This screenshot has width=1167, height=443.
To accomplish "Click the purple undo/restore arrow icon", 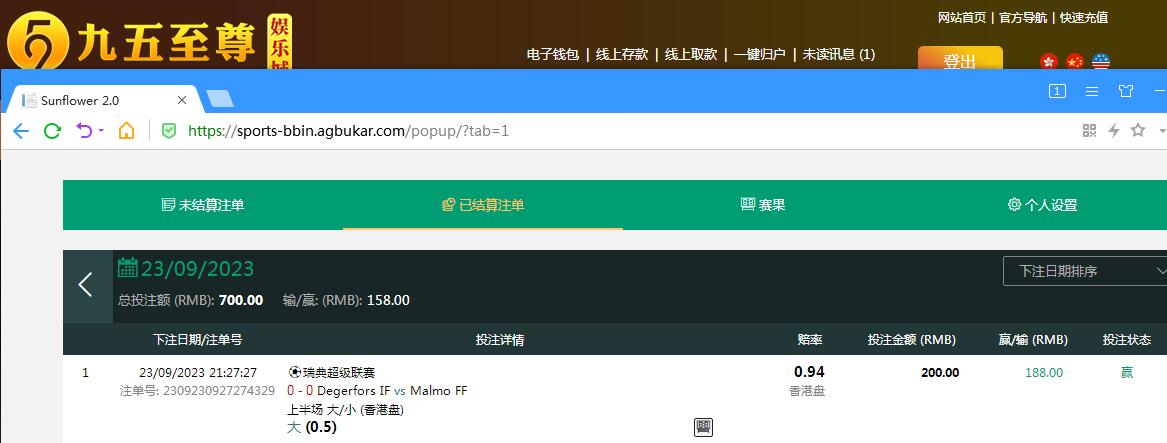I will [x=84, y=131].
